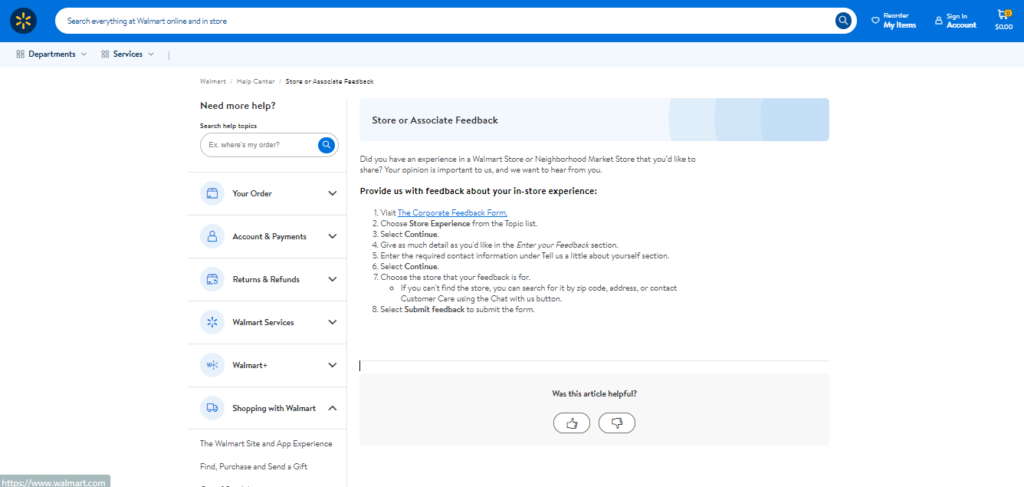Screen dimensions: 1024x487
Task: Click the Store or Associate Feedback breadcrumb
Action: pos(330,82)
